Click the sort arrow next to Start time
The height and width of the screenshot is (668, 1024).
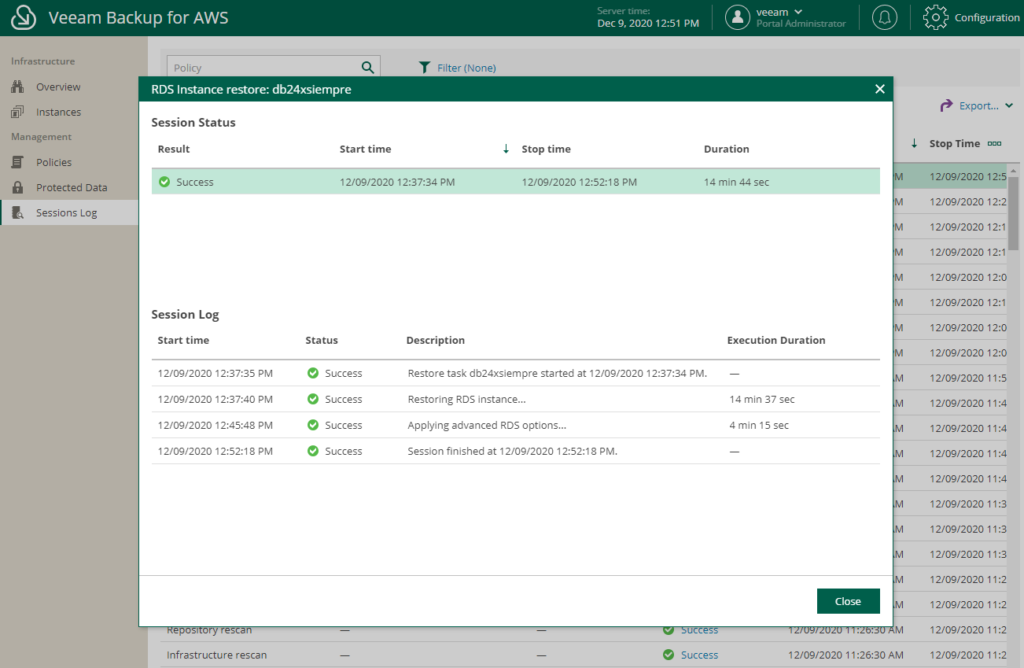coord(505,149)
